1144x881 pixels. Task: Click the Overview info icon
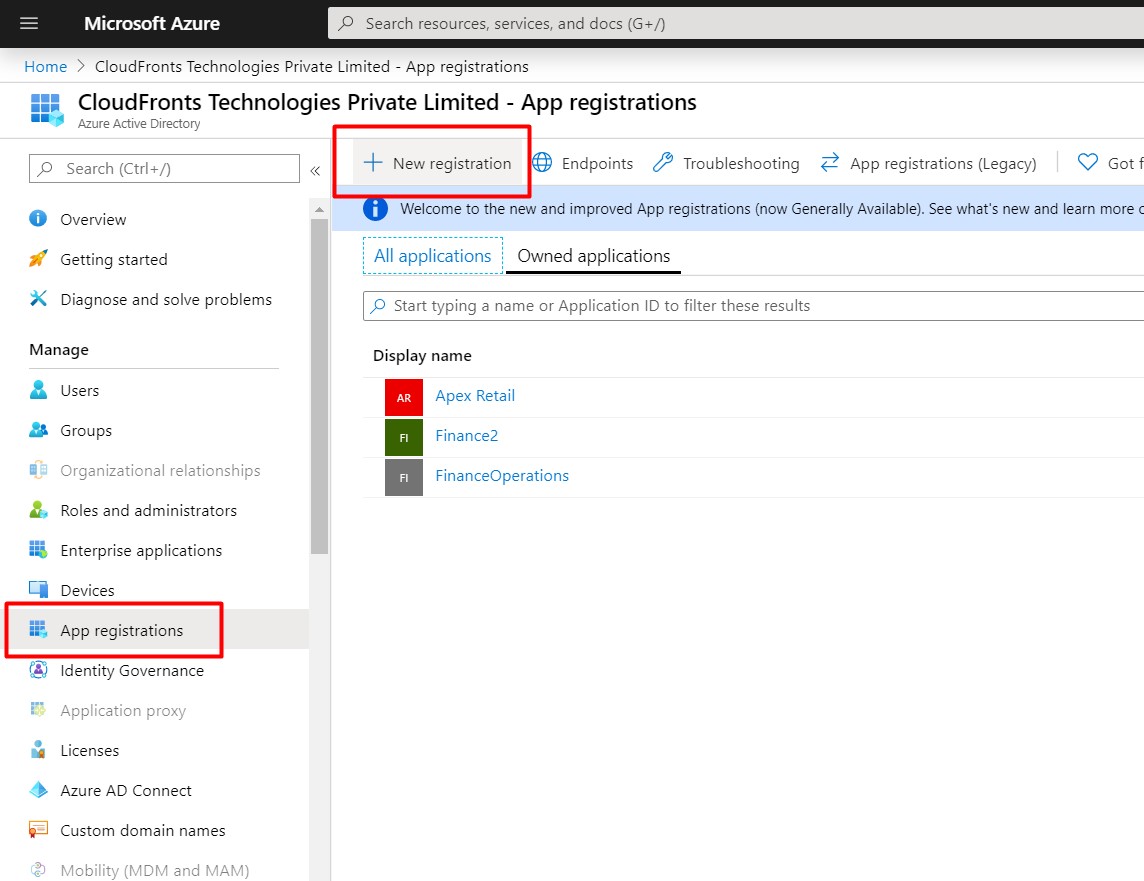pyautogui.click(x=38, y=219)
